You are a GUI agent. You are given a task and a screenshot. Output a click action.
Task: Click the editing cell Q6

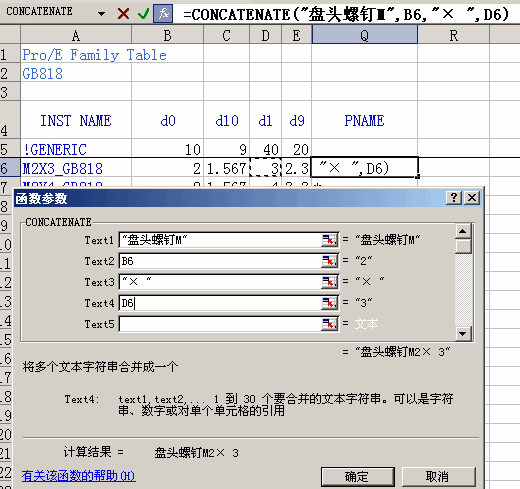tap(364, 167)
